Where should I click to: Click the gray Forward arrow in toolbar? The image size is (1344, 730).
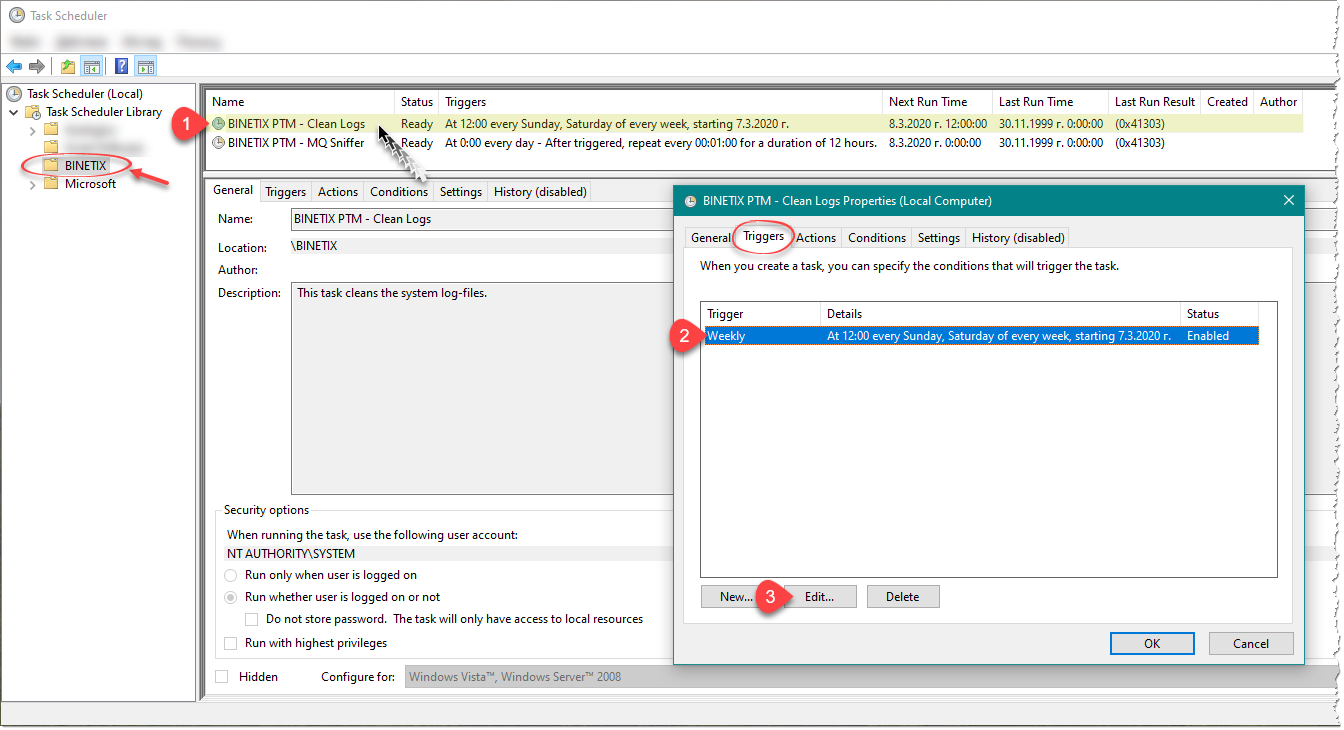point(37,67)
